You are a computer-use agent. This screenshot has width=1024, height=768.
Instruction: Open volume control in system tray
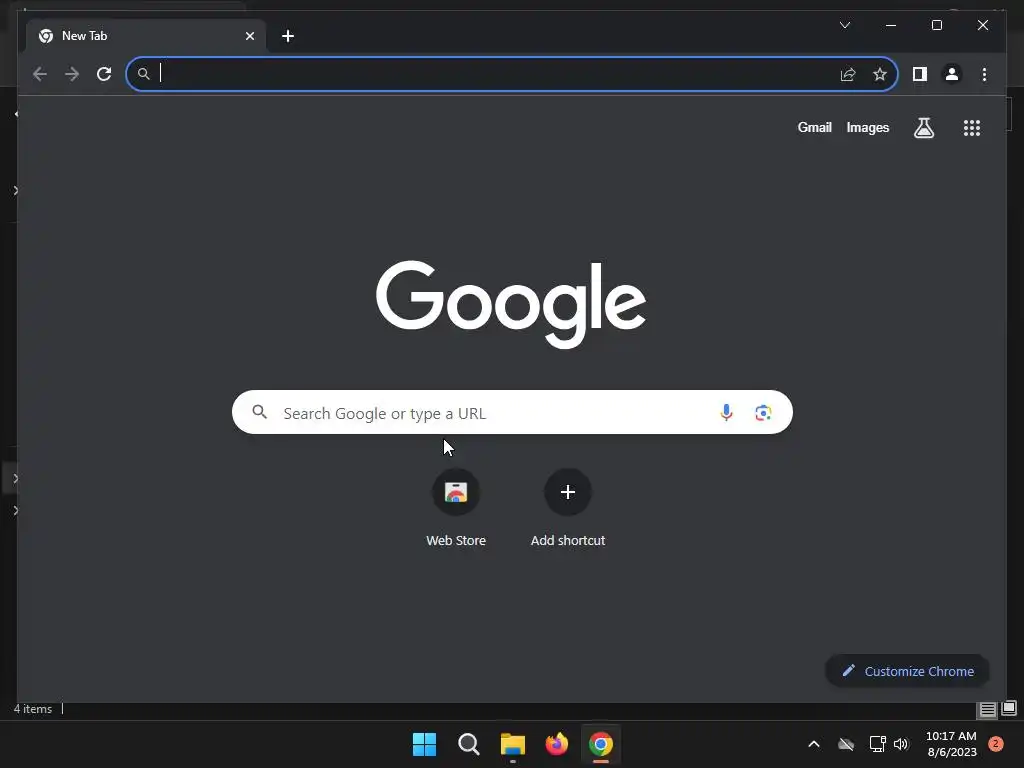pyautogui.click(x=901, y=744)
